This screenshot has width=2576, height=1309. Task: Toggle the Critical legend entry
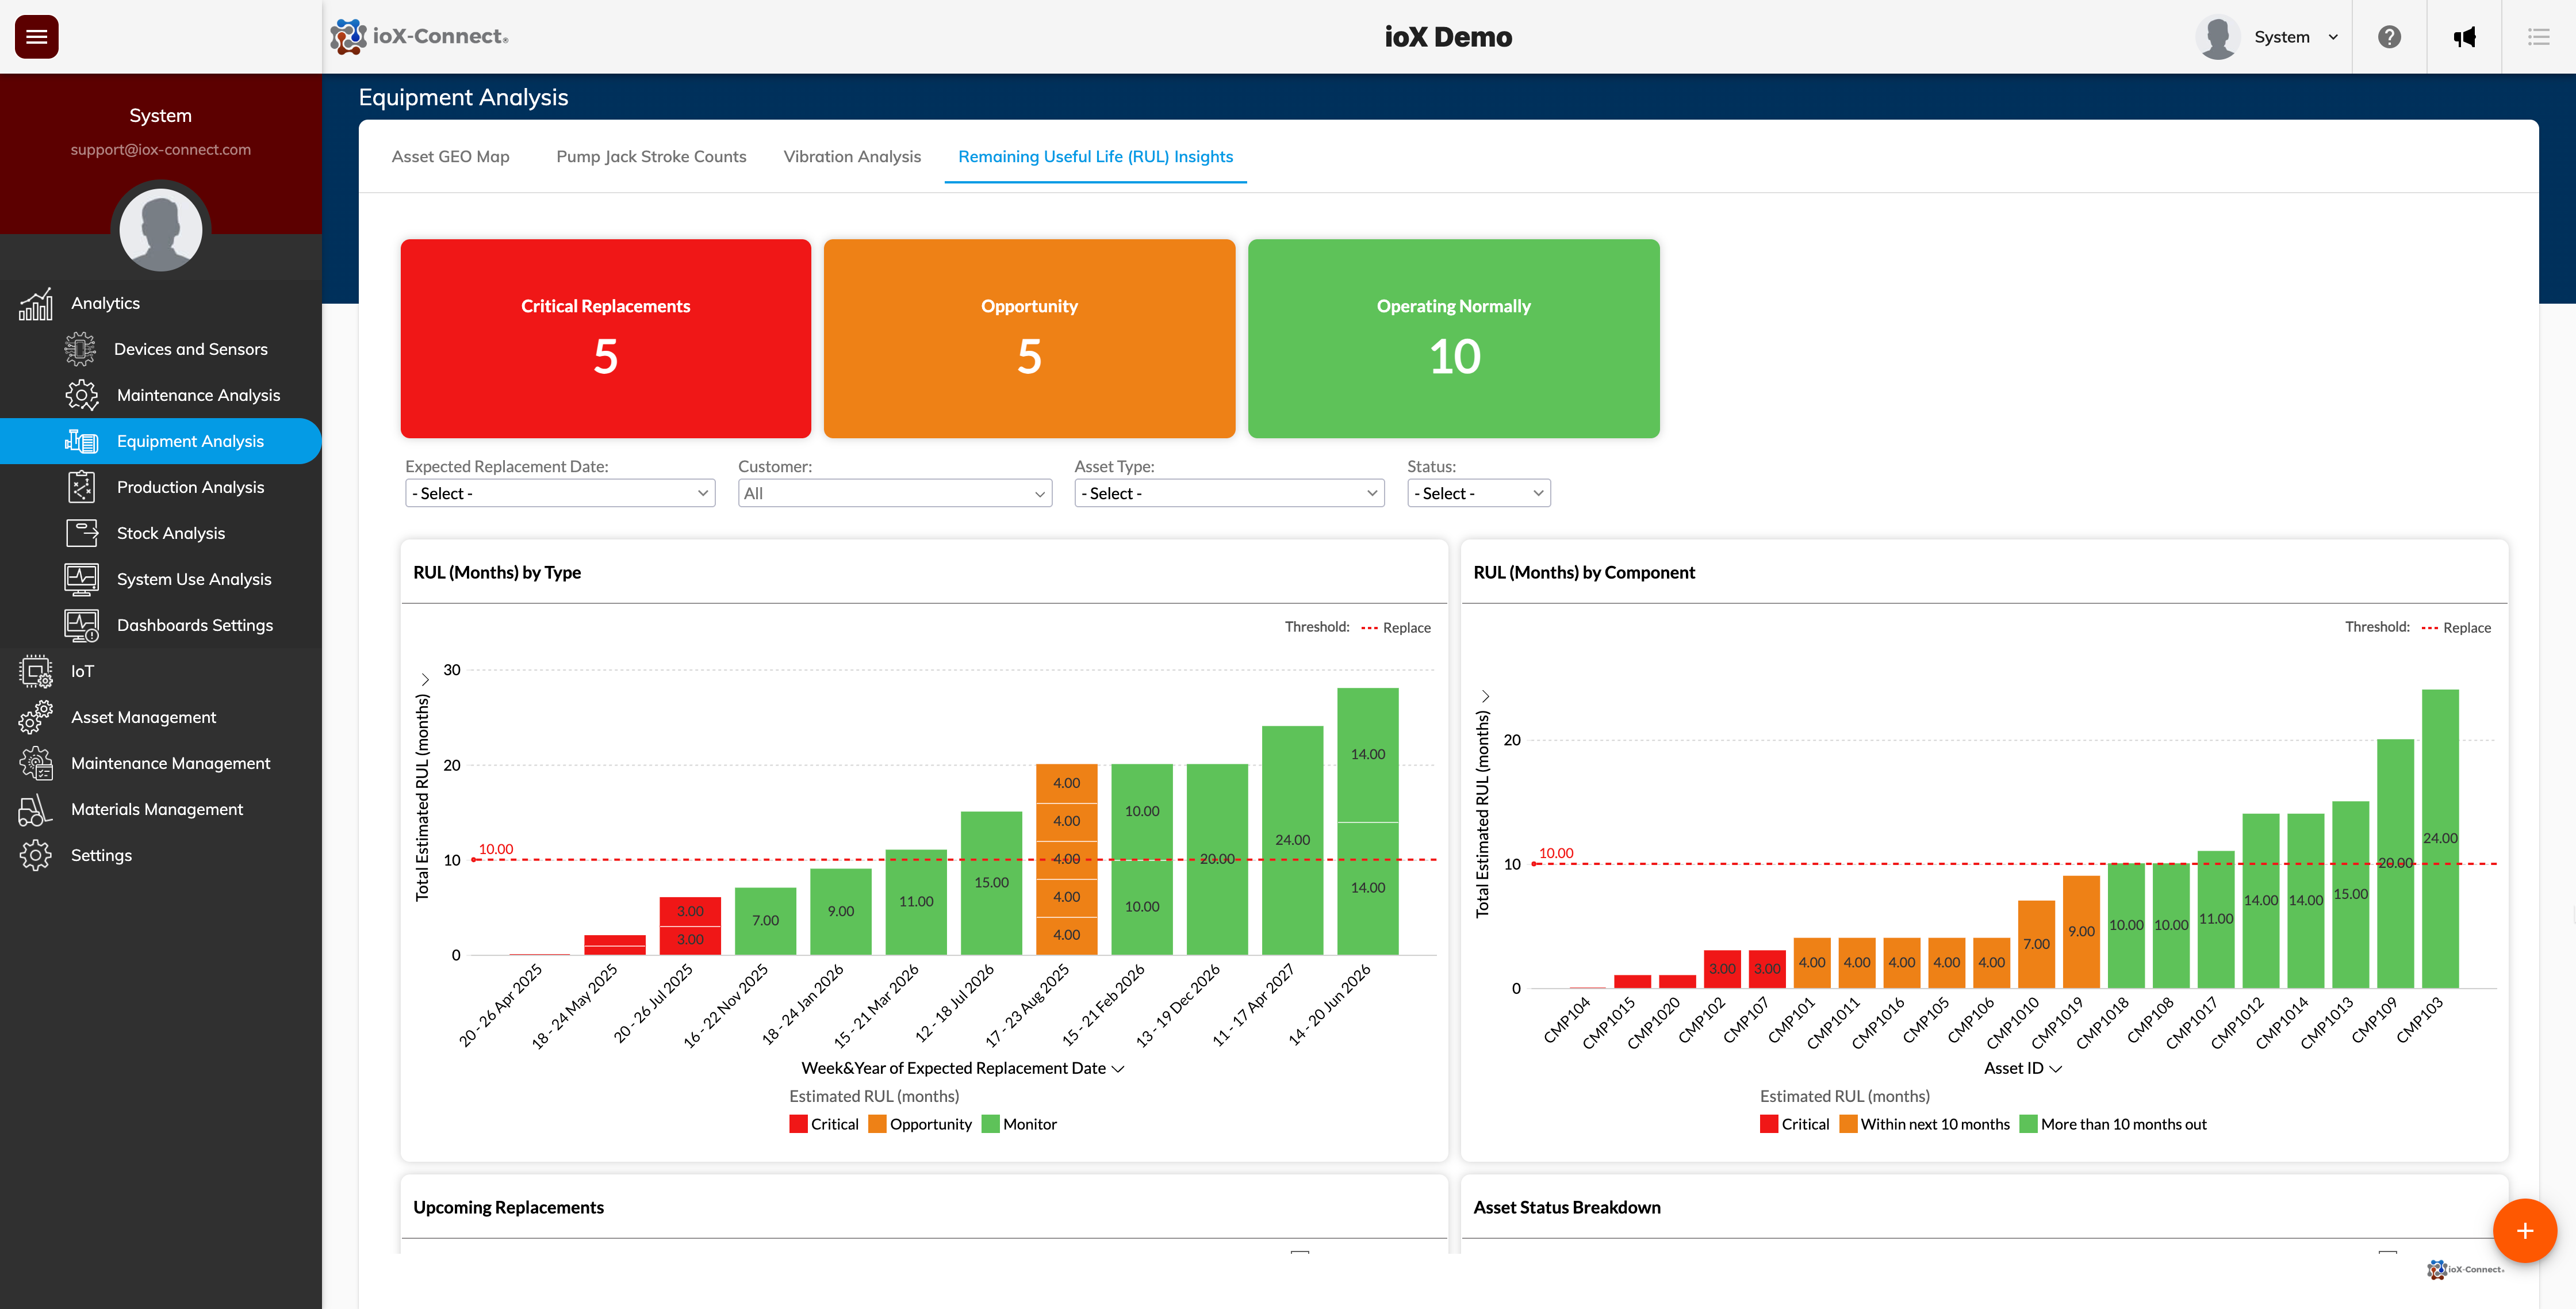click(x=824, y=1123)
